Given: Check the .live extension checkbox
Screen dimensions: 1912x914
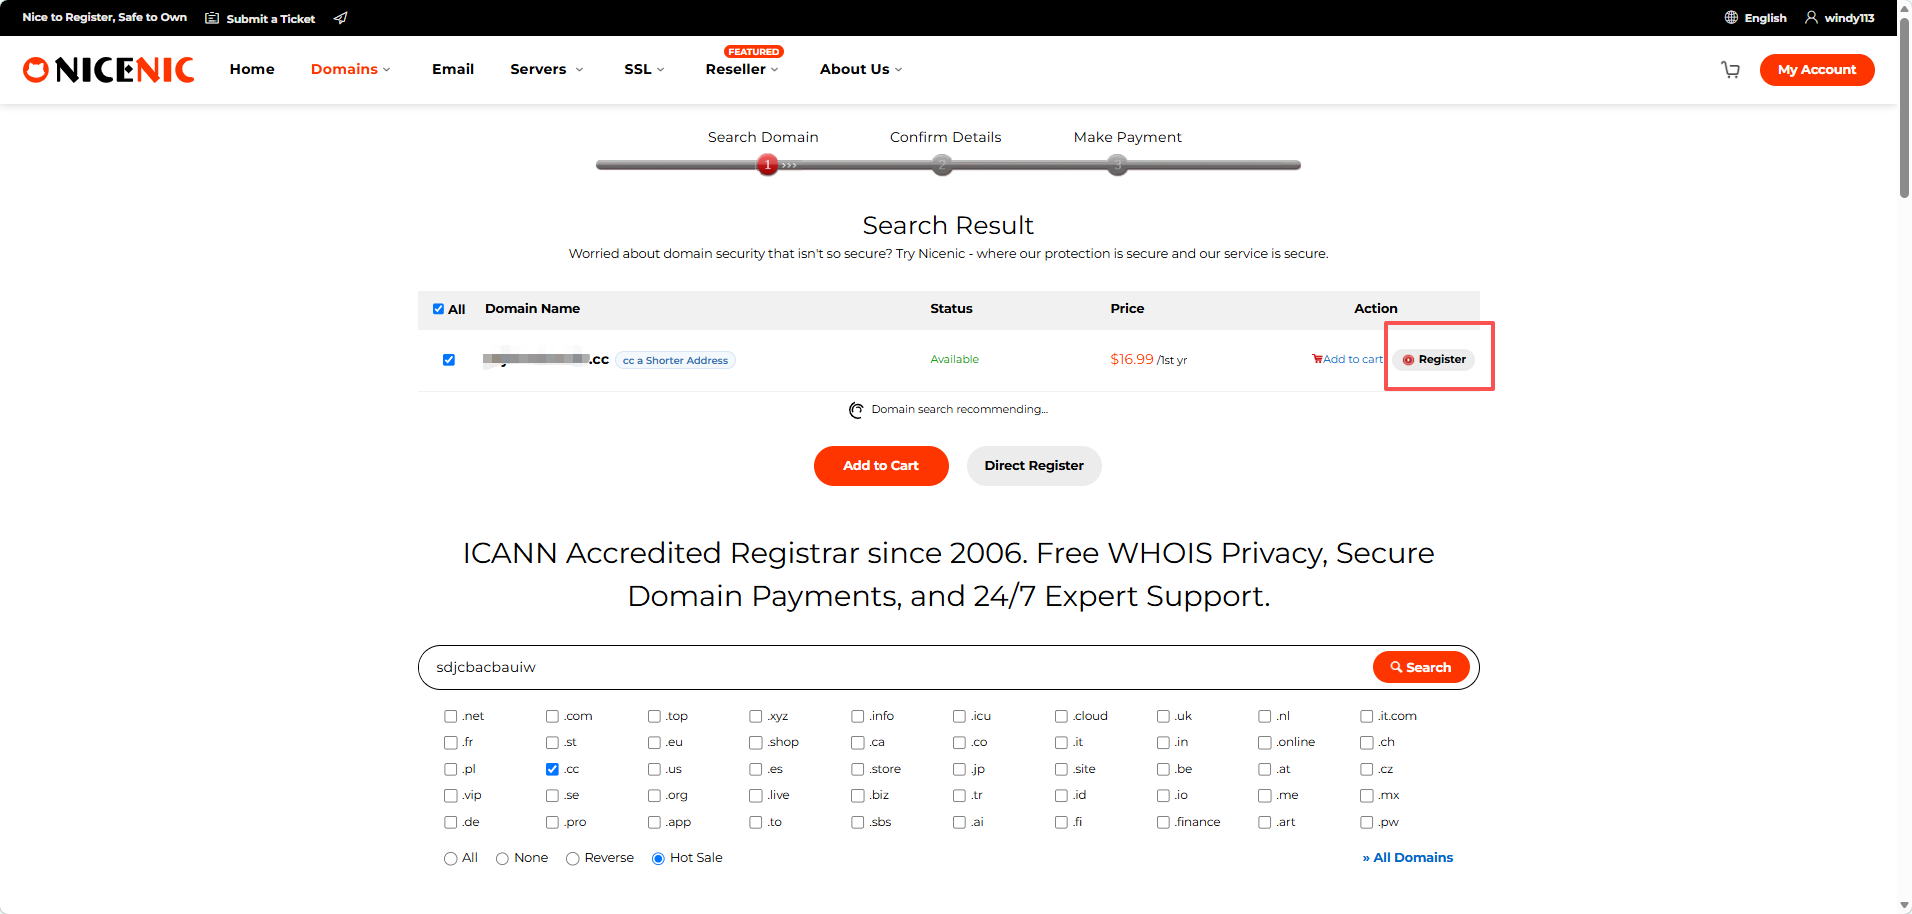Looking at the screenshot, I should 756,796.
